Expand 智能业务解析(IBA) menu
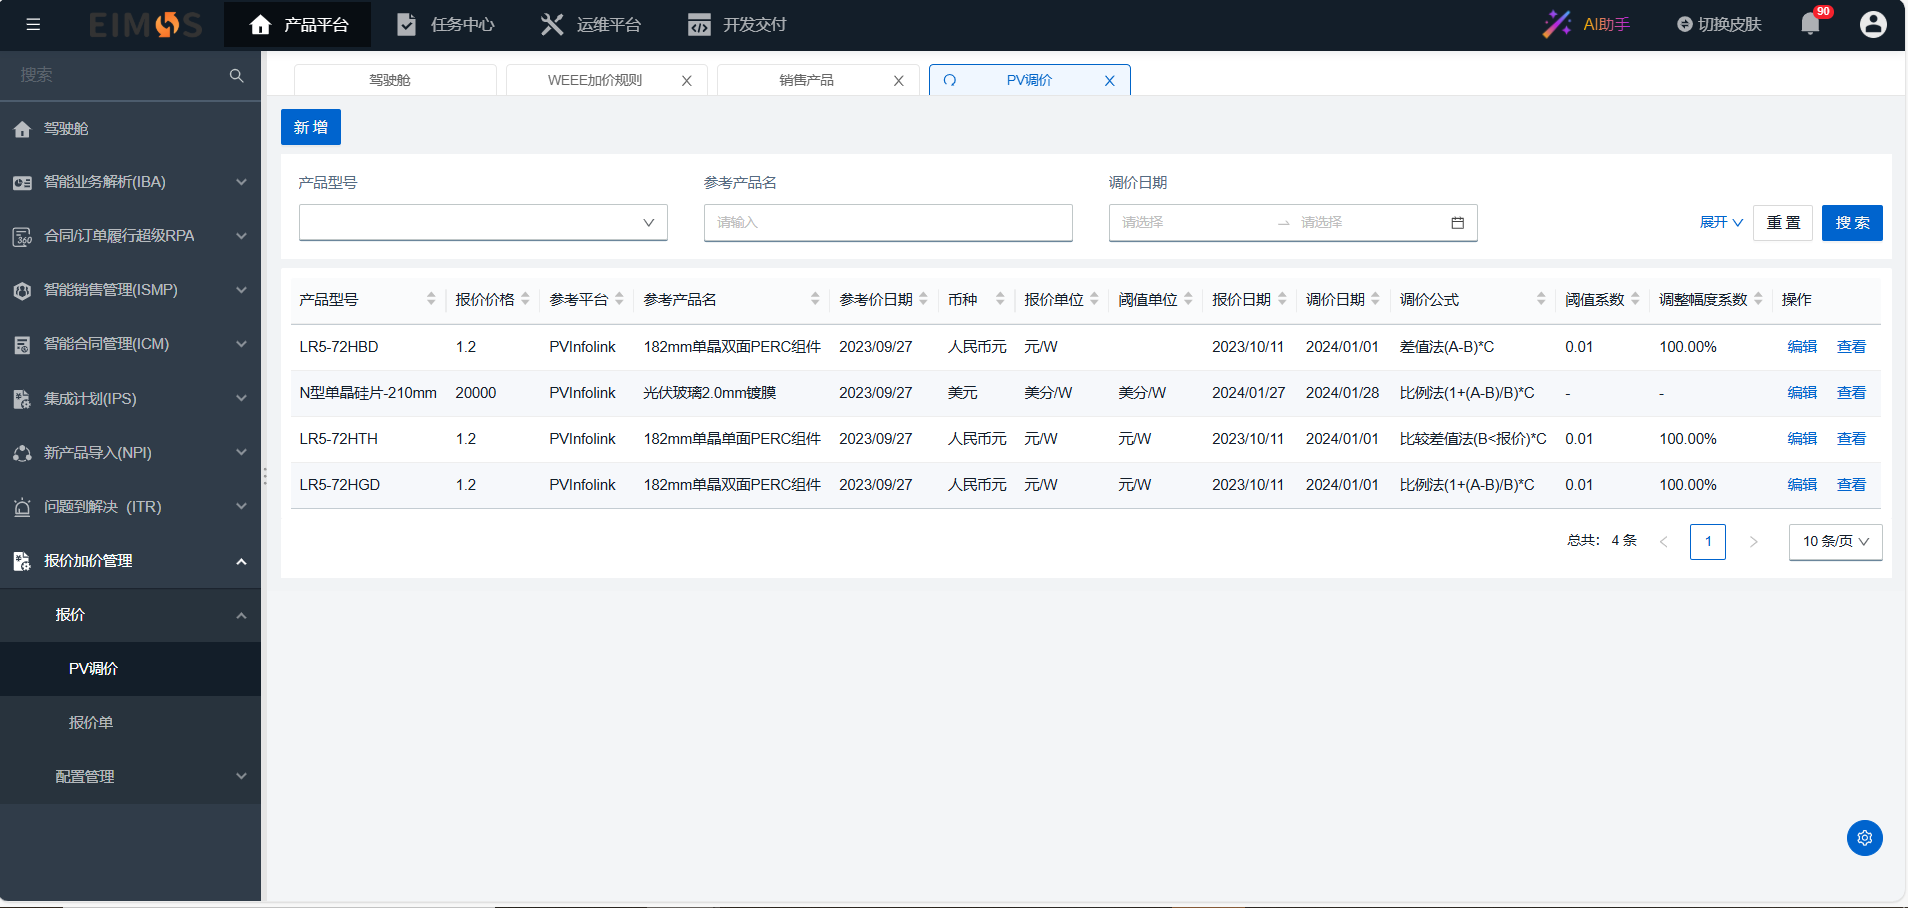The image size is (1908, 908). pos(130,182)
